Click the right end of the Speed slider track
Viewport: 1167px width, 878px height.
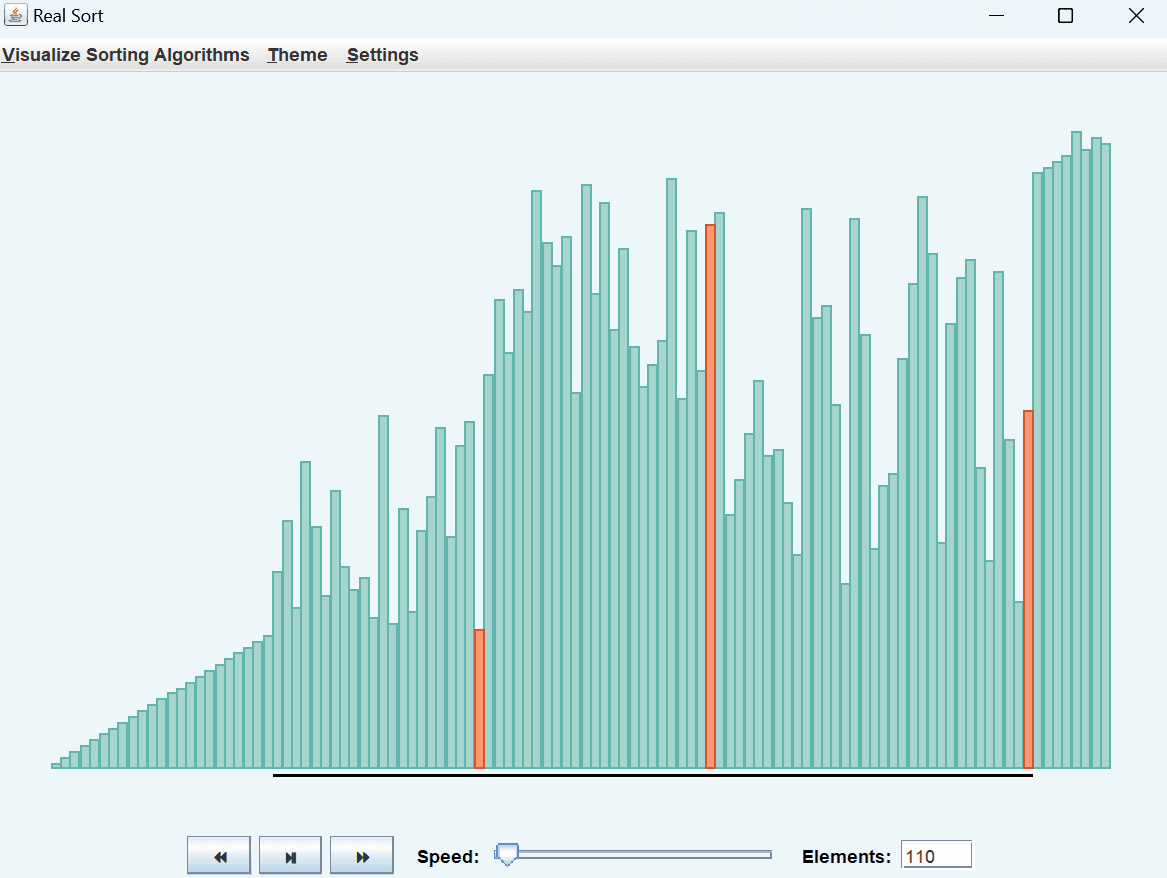coord(765,855)
